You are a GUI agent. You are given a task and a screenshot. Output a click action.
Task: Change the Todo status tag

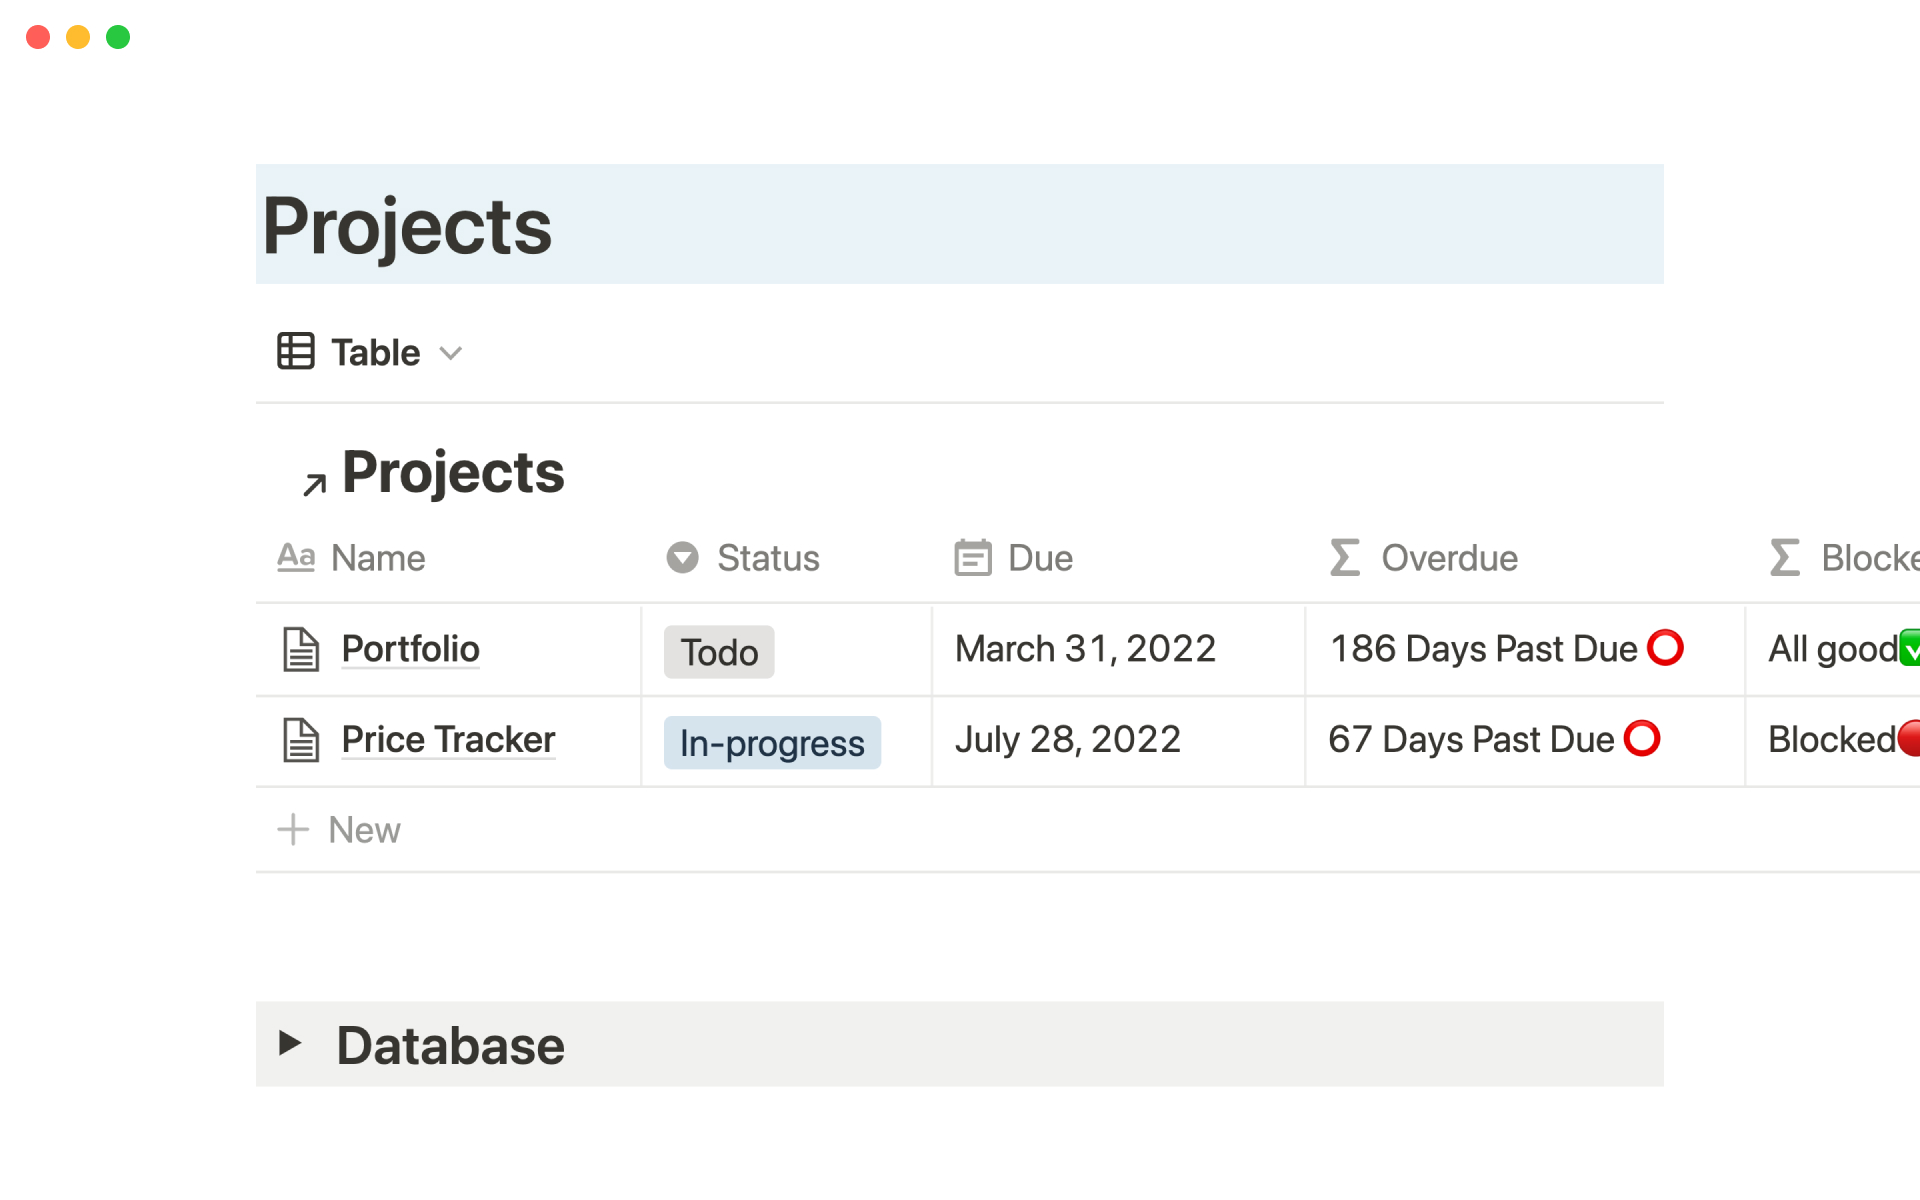point(719,652)
